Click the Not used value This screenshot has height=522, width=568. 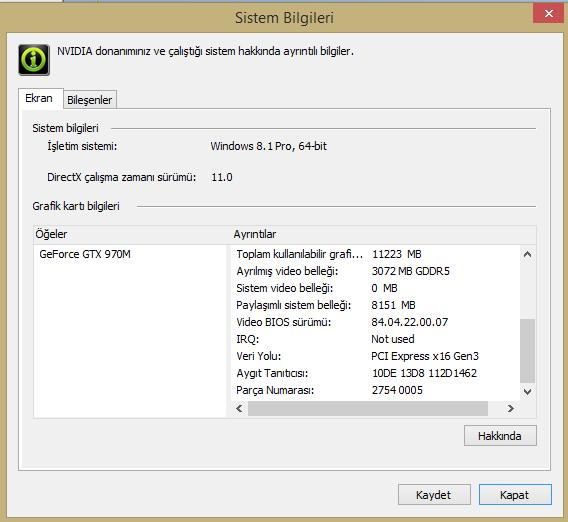click(393, 339)
